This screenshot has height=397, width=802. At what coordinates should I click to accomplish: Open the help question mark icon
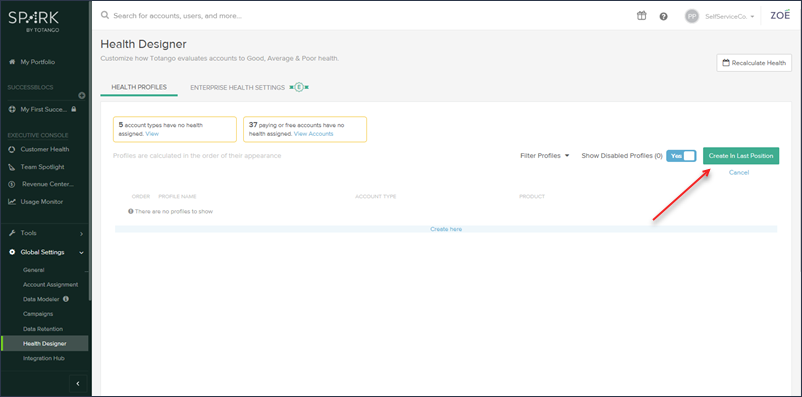pyautogui.click(x=663, y=16)
